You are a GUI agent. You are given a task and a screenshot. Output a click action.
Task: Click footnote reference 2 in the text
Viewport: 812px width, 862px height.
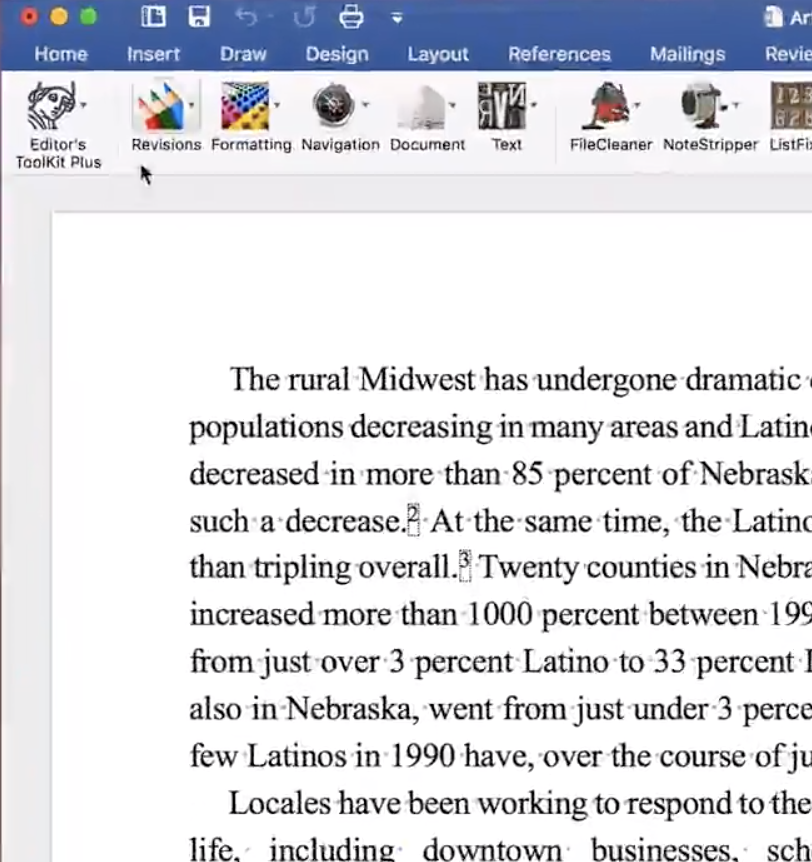tap(412, 518)
